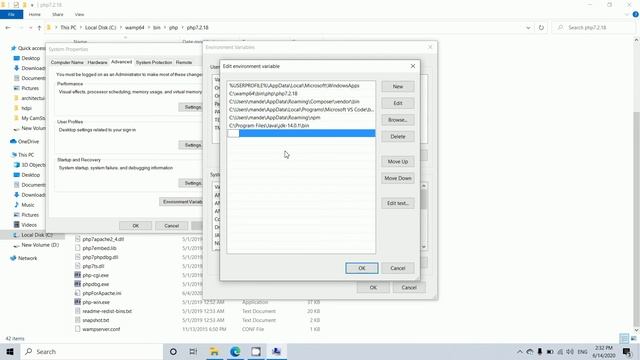Select the %USERPROFILE% WindowsApps path entry
Image resolution: width=640 pixels, height=360 pixels.
pyautogui.click(x=301, y=86)
